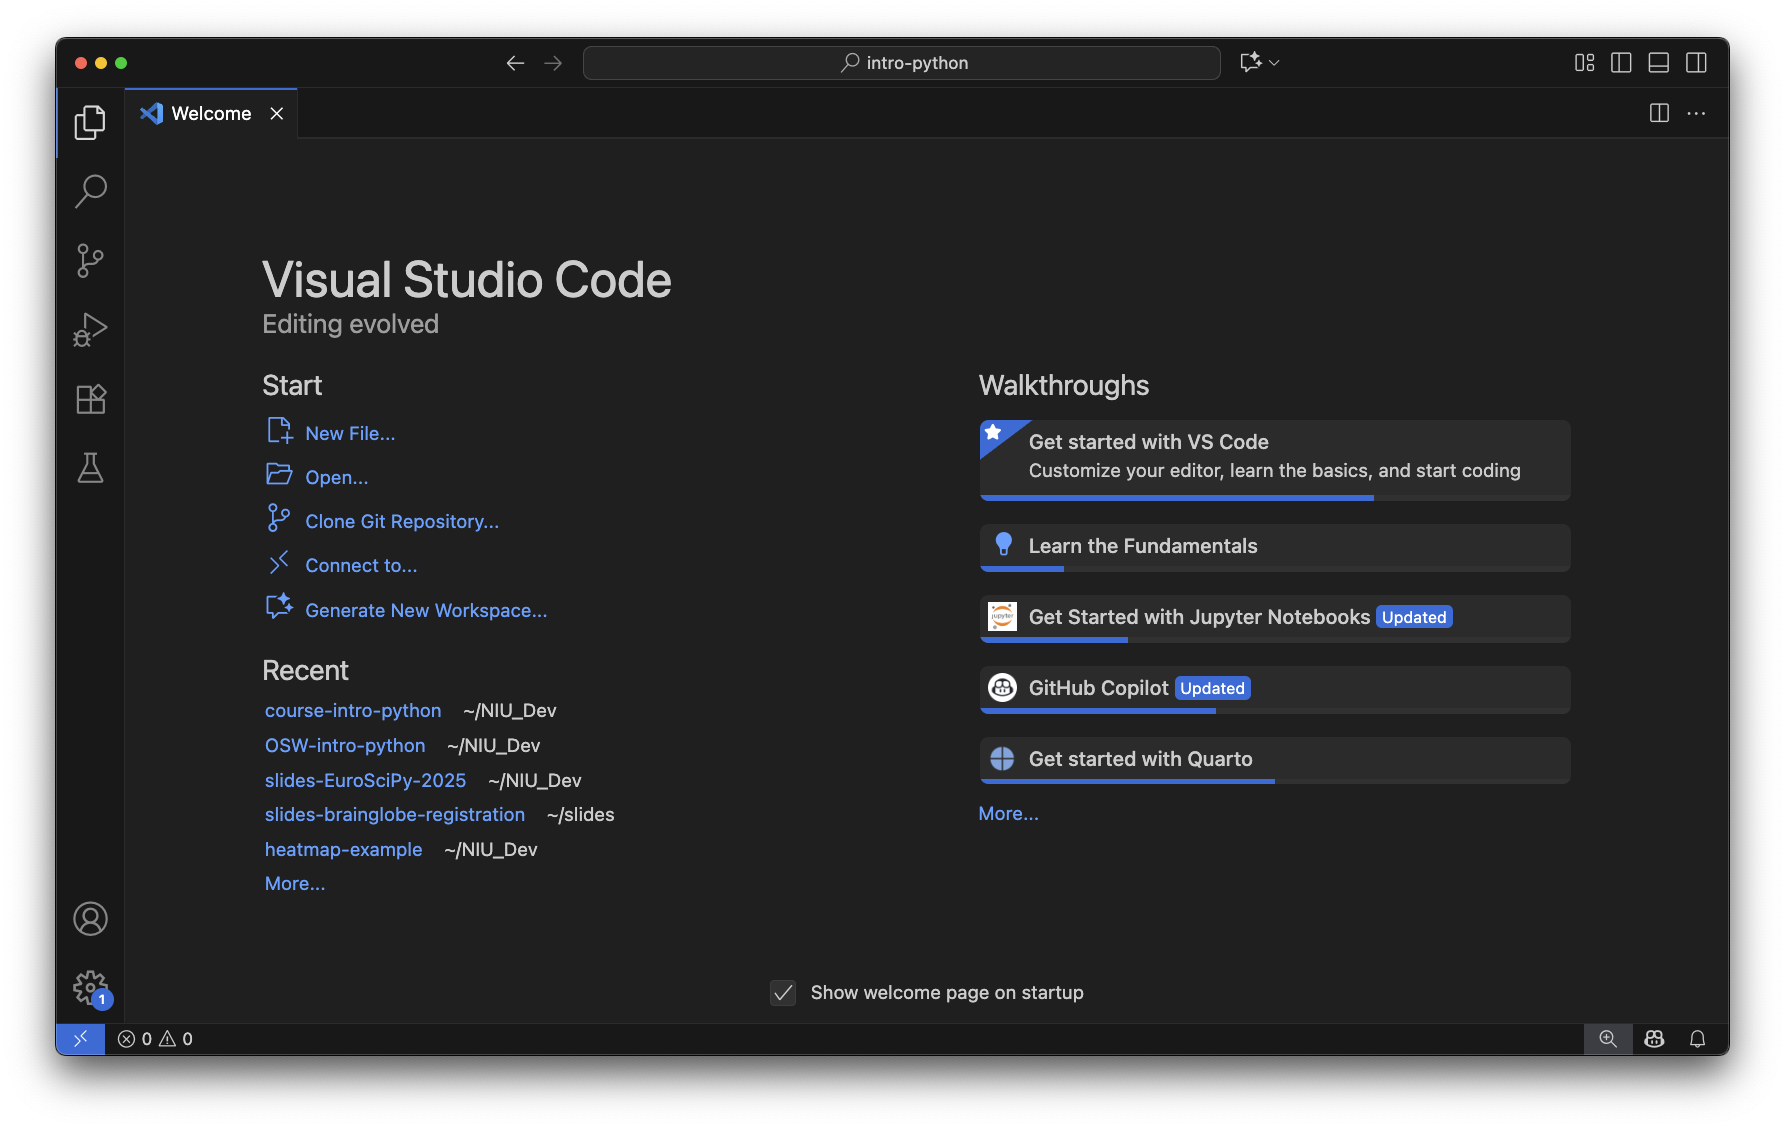Open the course-intro-python recent folder

pos(353,711)
